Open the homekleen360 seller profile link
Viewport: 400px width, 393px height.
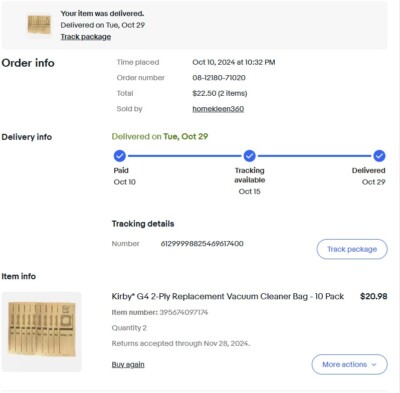click(x=218, y=109)
